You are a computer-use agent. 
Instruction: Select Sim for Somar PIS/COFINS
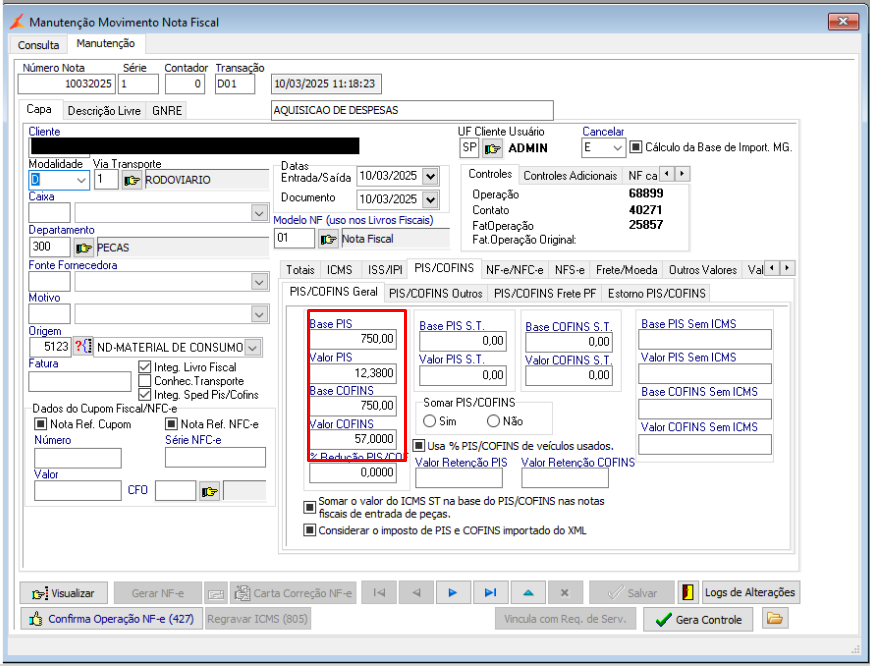[x=431, y=421]
